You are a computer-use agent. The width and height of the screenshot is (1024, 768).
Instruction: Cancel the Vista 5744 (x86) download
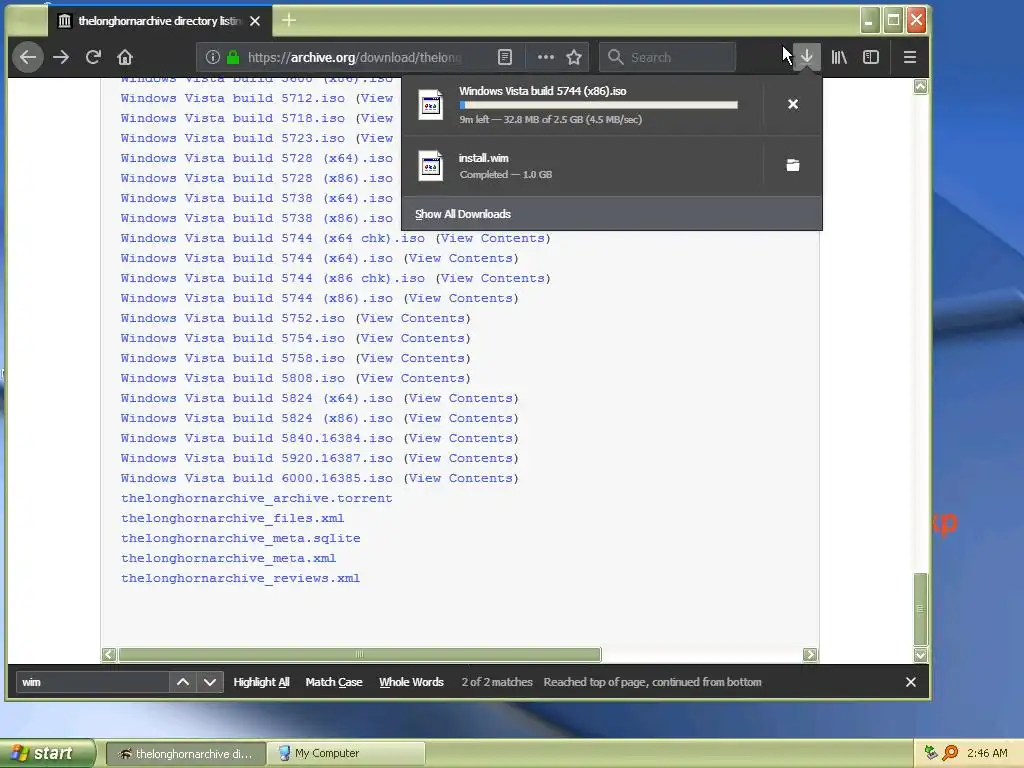[793, 104]
